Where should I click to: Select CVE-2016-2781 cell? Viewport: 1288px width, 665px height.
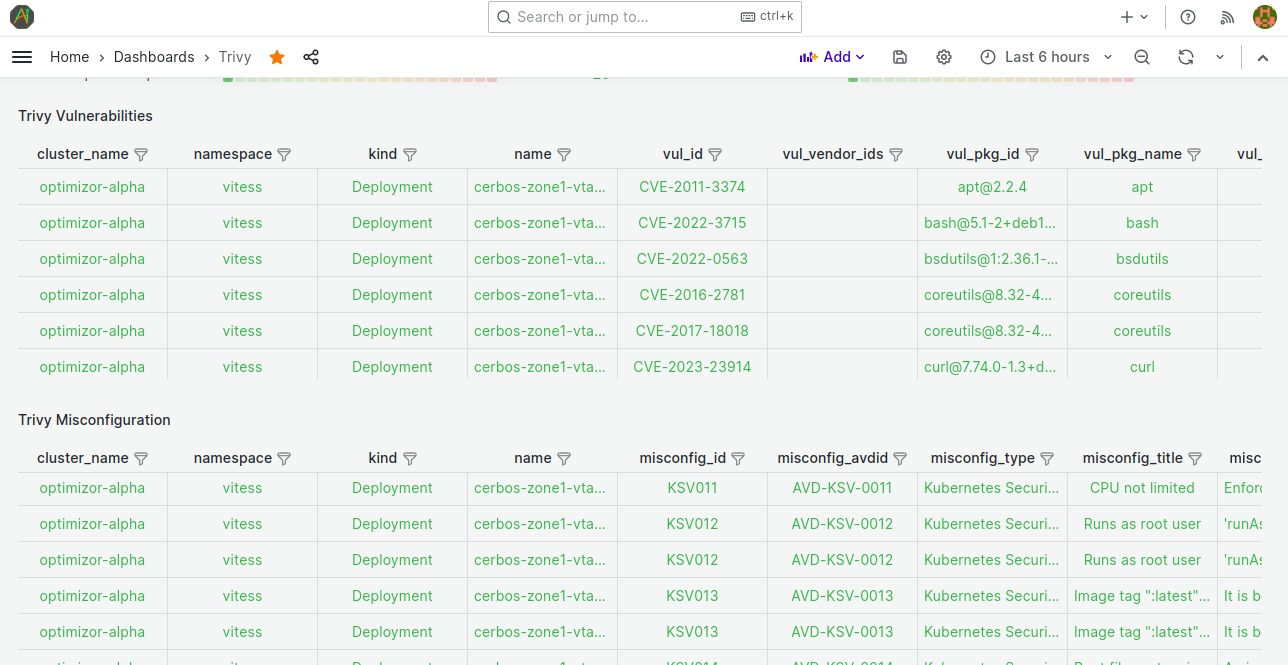tap(692, 295)
